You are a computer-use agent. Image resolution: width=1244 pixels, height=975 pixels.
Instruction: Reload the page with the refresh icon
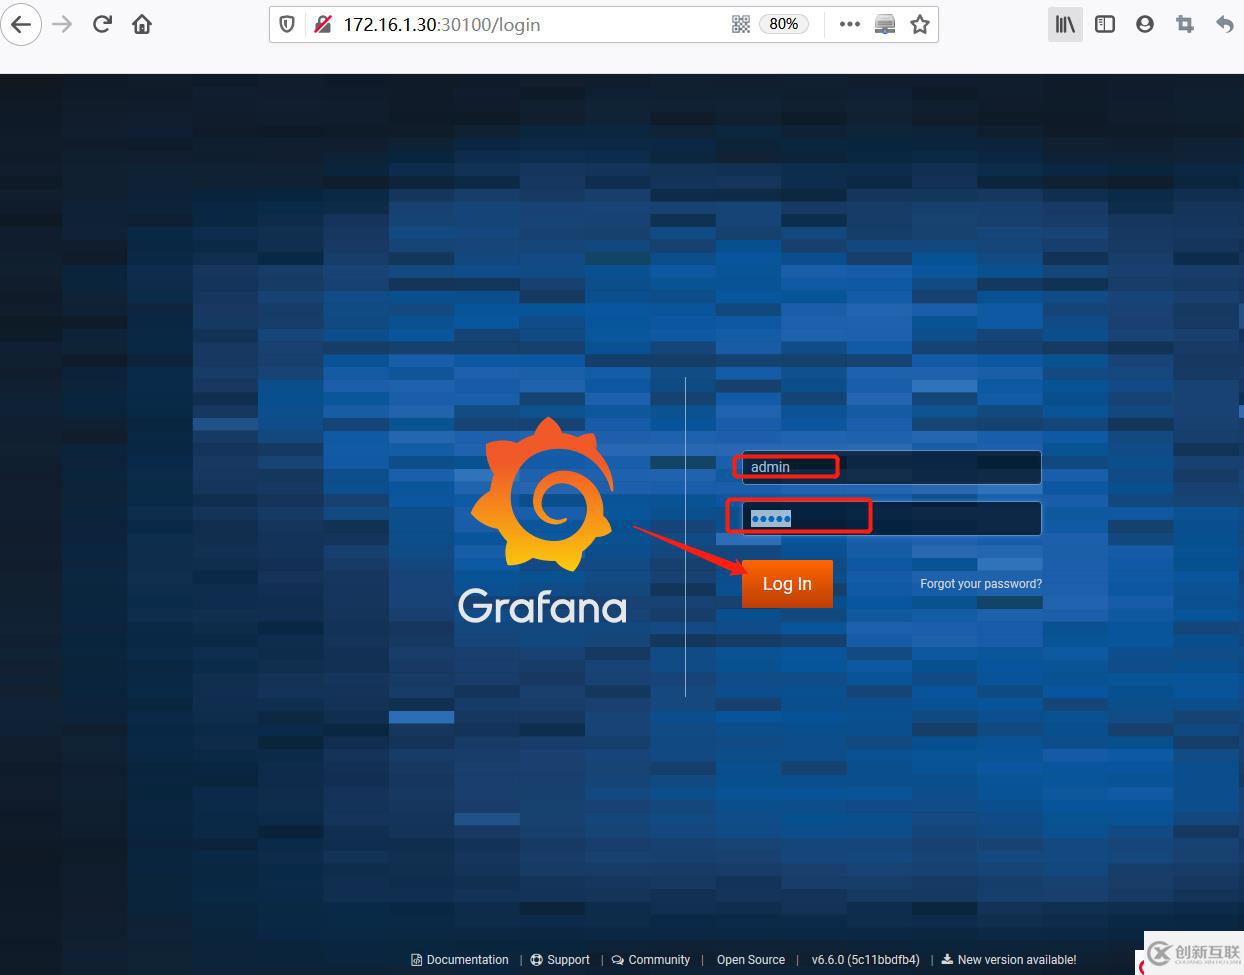coord(102,24)
